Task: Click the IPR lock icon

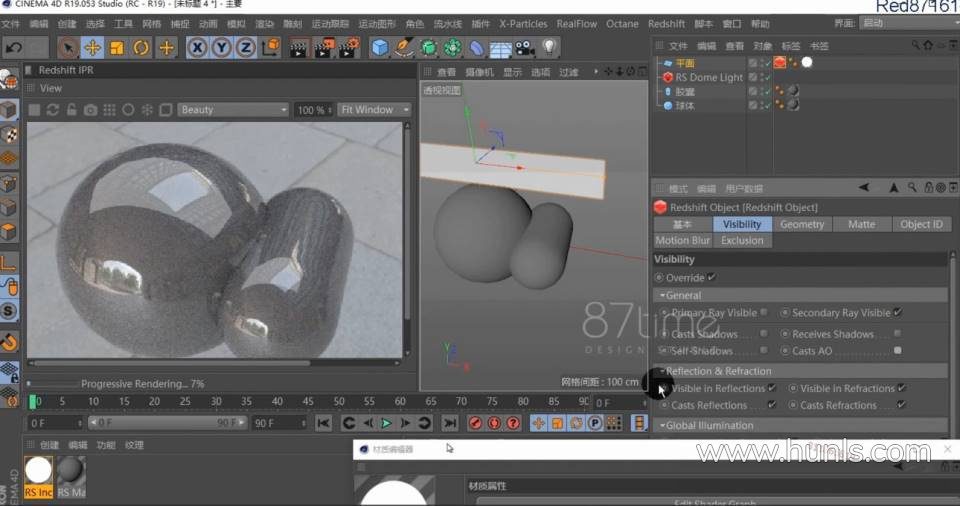Action: click(72, 110)
